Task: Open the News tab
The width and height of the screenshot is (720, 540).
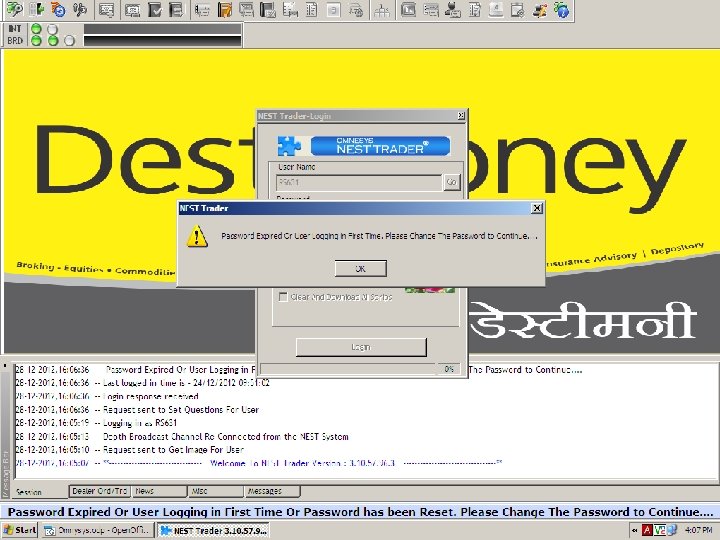Action: pyautogui.click(x=159, y=491)
